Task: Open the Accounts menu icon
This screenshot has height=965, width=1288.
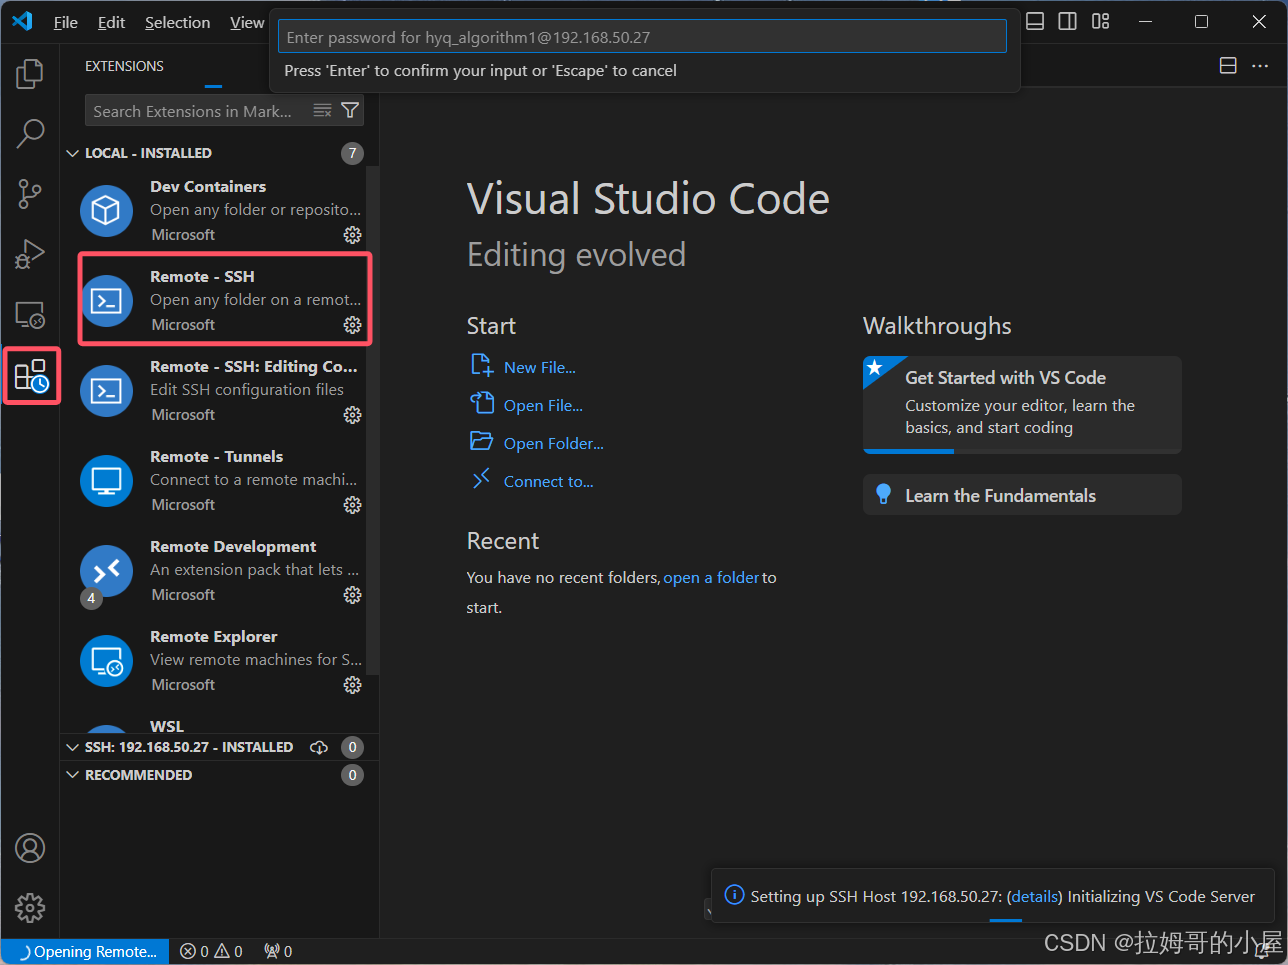Action: (x=30, y=848)
